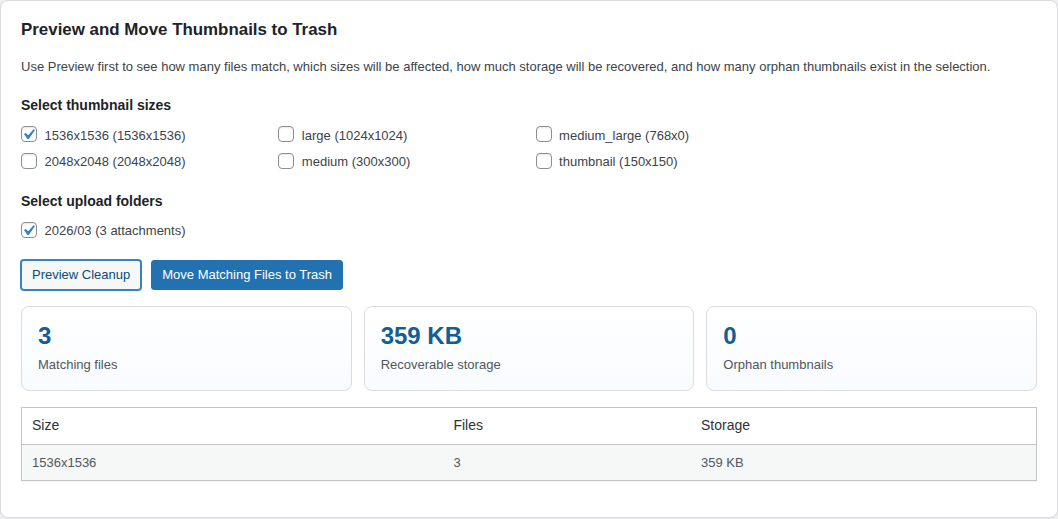Click Move Matching Files to Trash
This screenshot has height=519, width=1058.
(247, 275)
